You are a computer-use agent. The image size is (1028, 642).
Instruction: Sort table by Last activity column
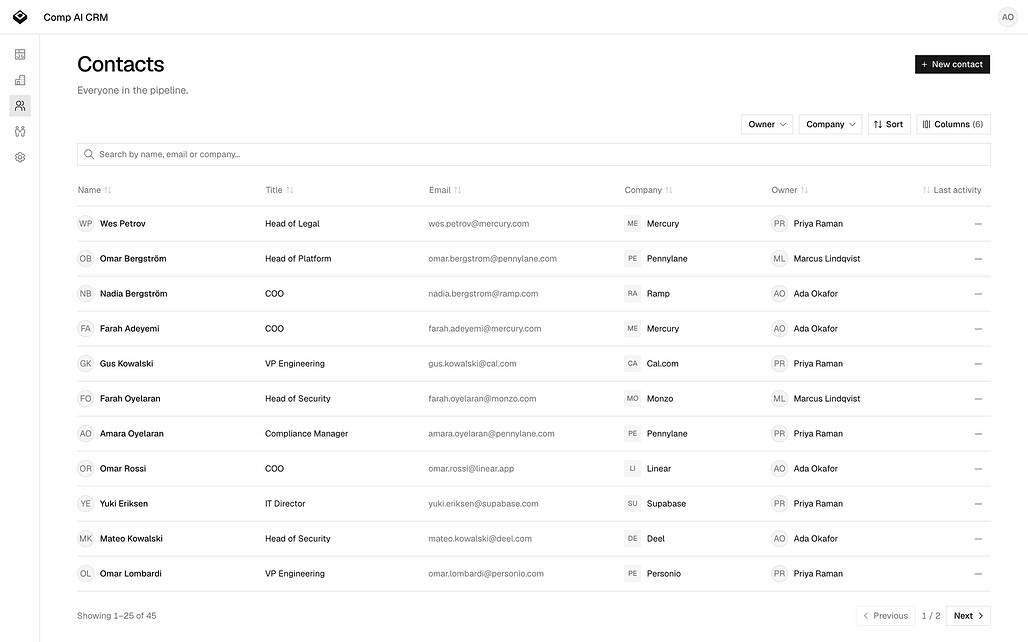[952, 190]
